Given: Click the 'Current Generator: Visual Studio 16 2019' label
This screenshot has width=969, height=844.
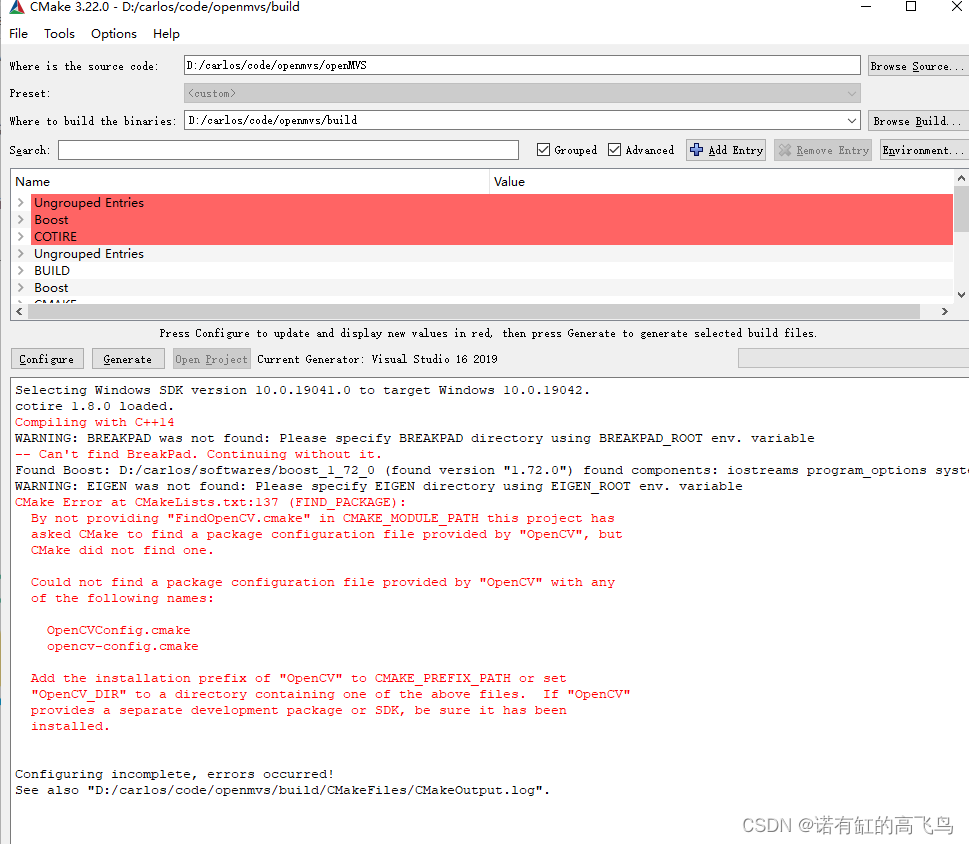Looking at the screenshot, I should coord(377,359).
